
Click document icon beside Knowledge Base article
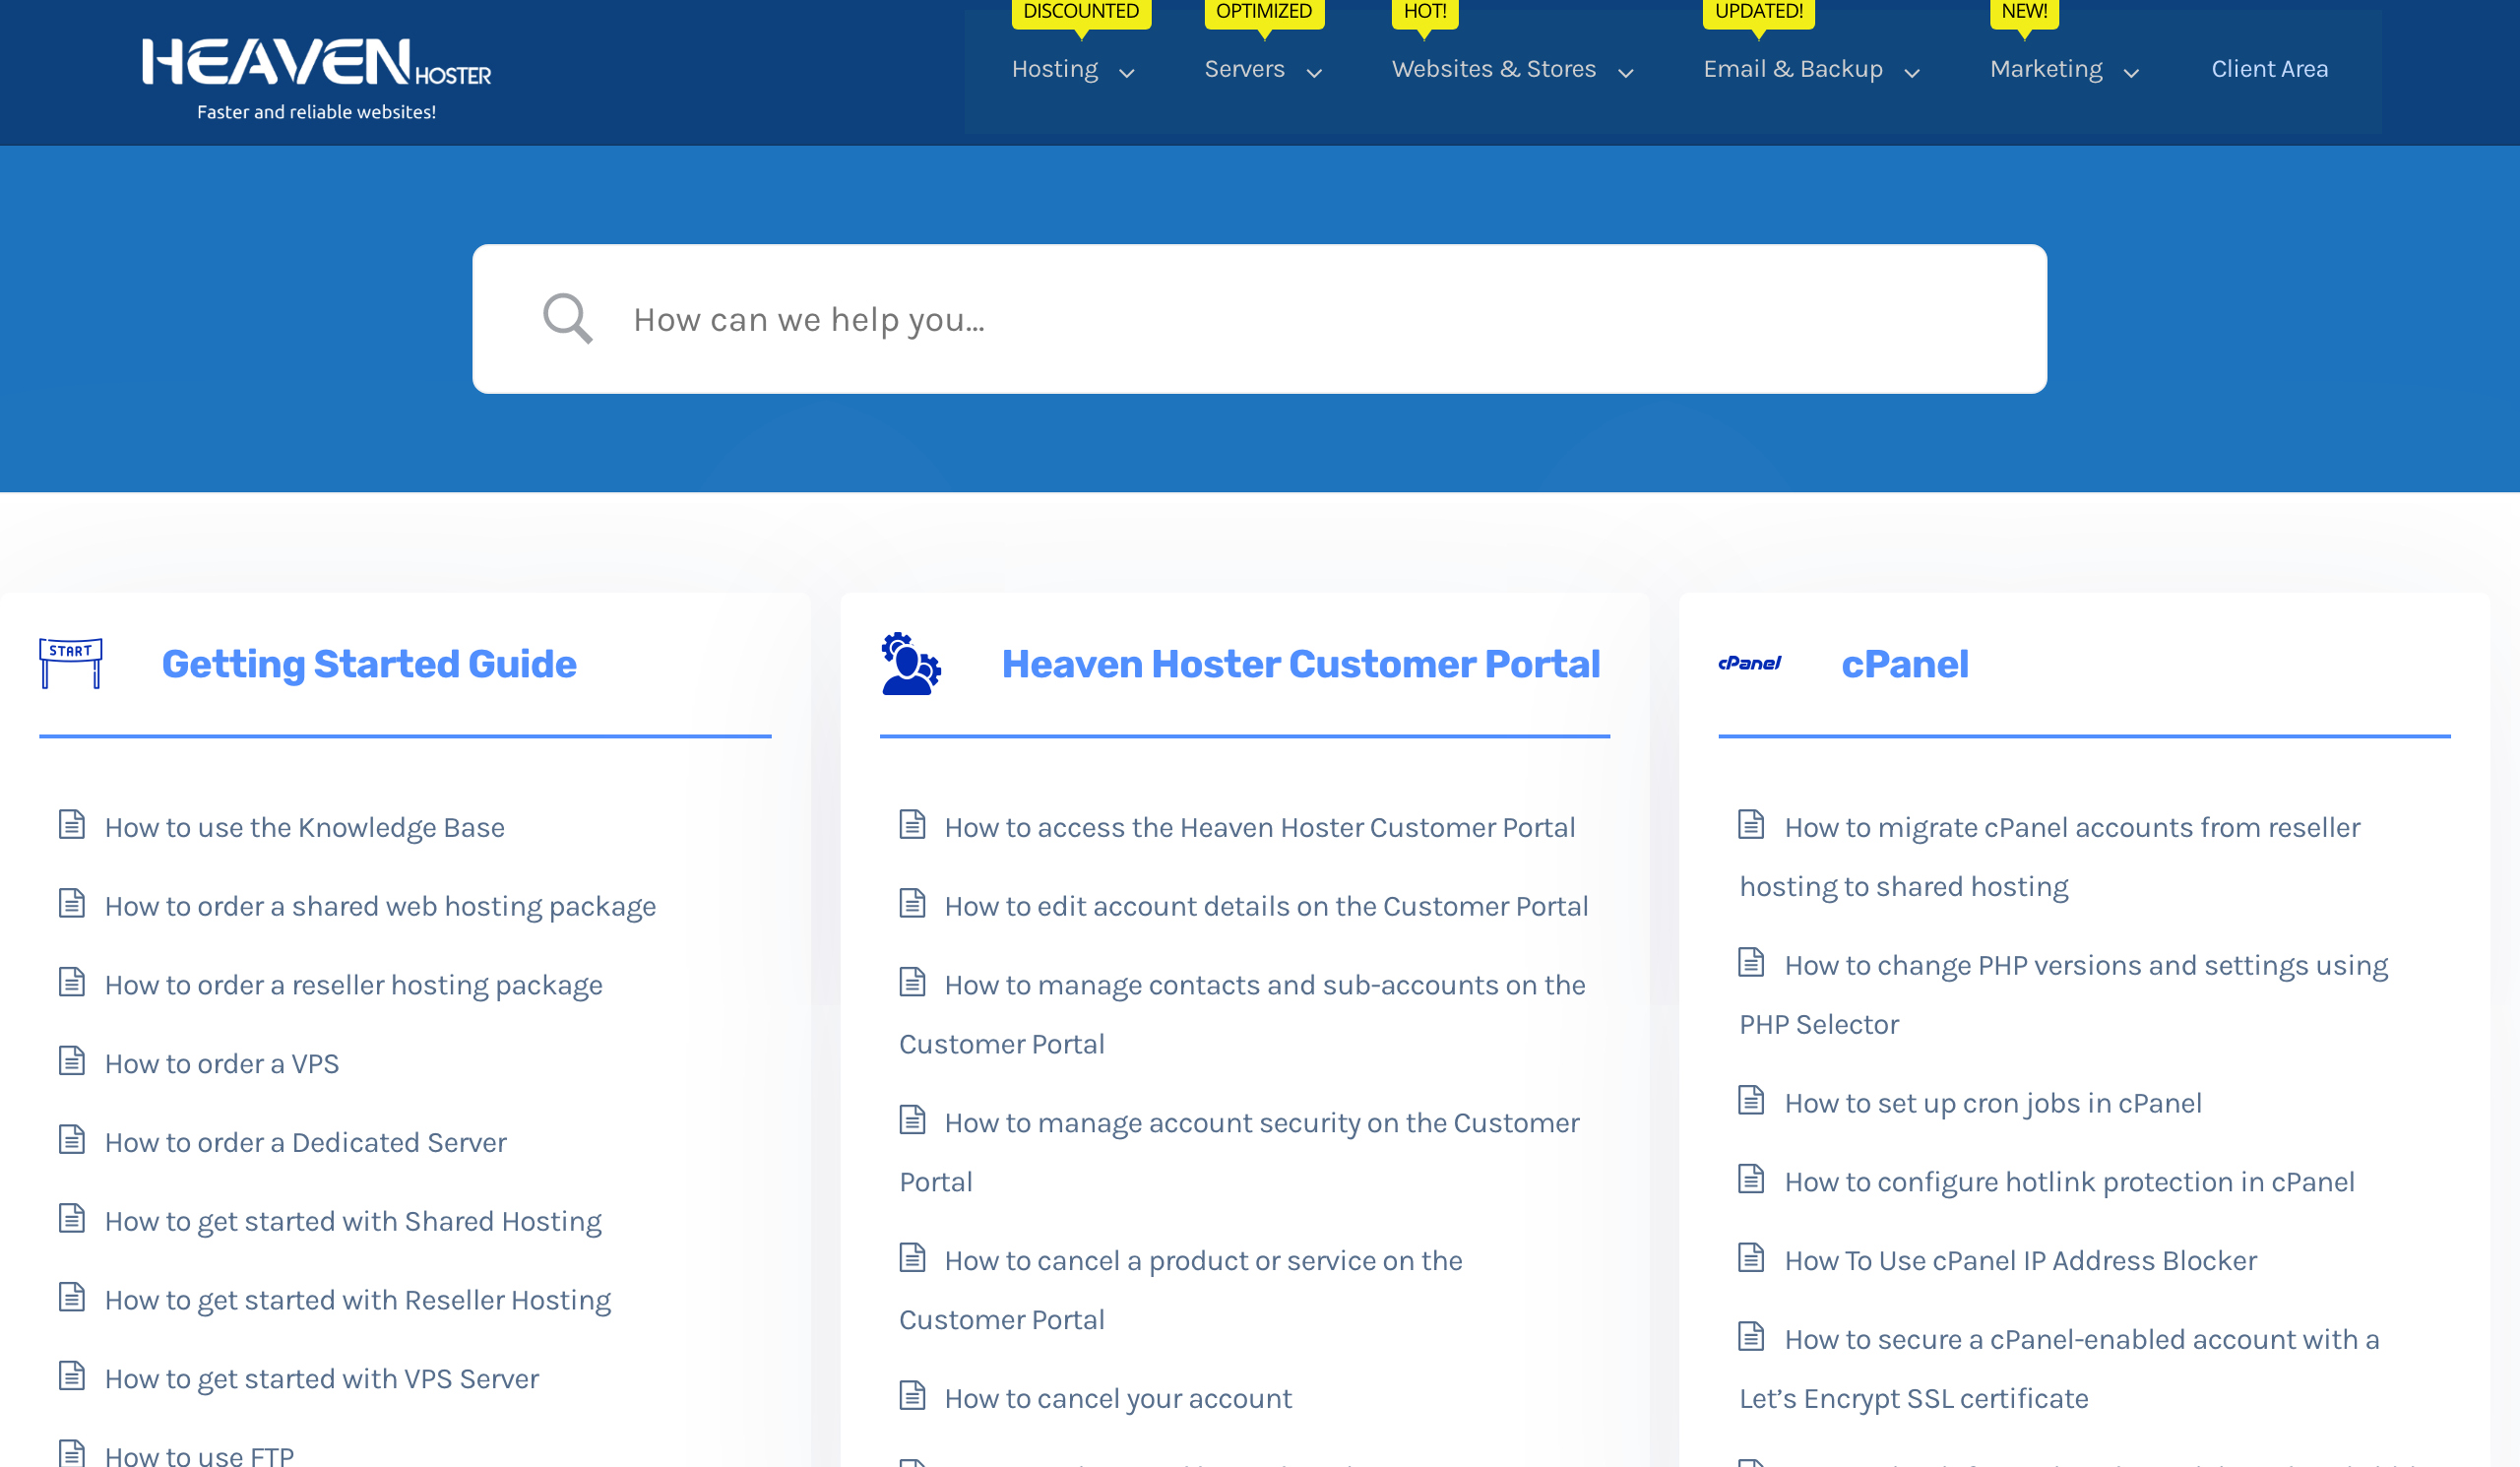[x=72, y=824]
